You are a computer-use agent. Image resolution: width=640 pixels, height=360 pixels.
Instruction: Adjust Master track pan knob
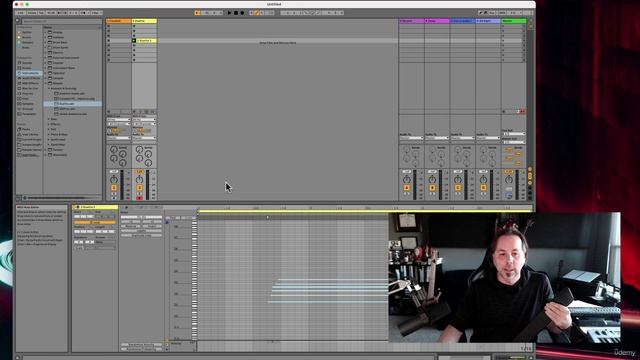tap(509, 180)
